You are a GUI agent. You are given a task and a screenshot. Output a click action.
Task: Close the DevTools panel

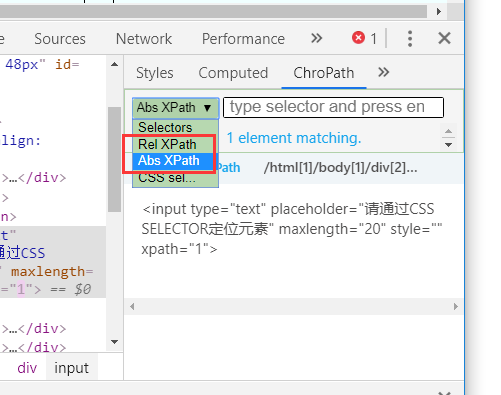click(444, 38)
